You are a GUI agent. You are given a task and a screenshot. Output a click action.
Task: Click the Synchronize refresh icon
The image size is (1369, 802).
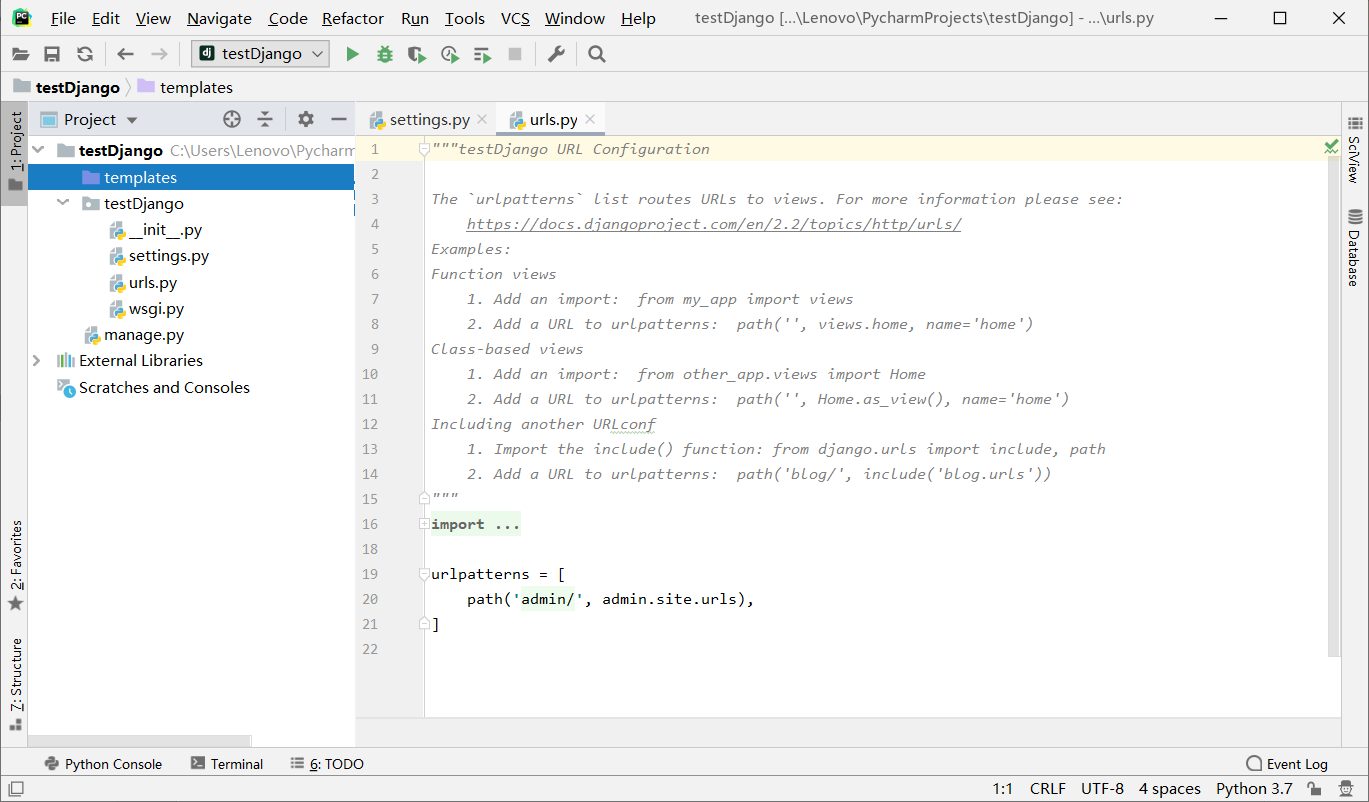pos(85,54)
